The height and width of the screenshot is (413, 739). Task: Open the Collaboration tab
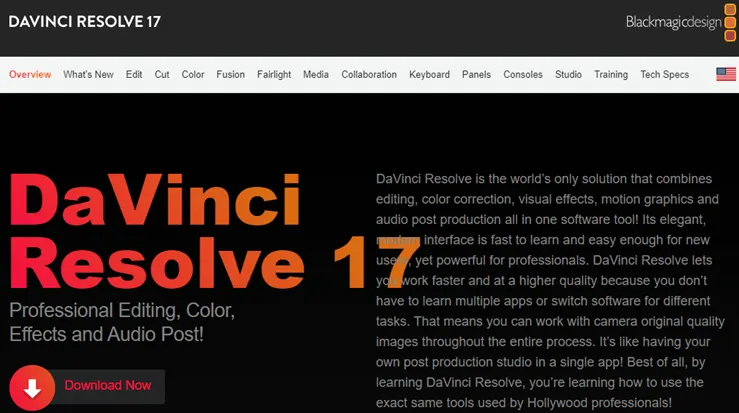click(x=369, y=74)
